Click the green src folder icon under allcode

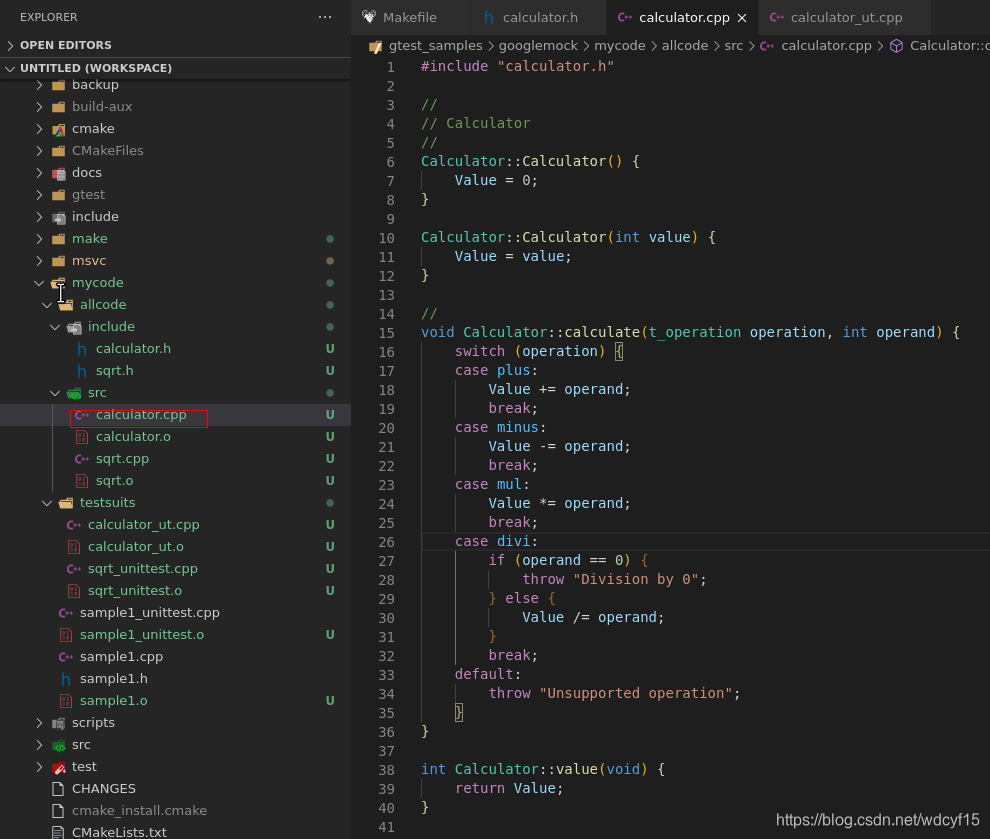pyautogui.click(x=75, y=393)
